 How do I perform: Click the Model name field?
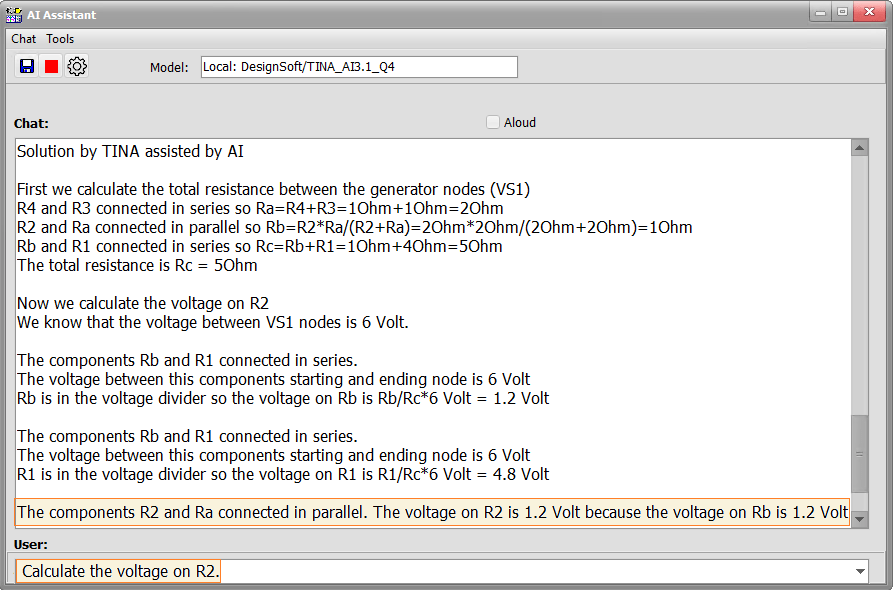(359, 67)
